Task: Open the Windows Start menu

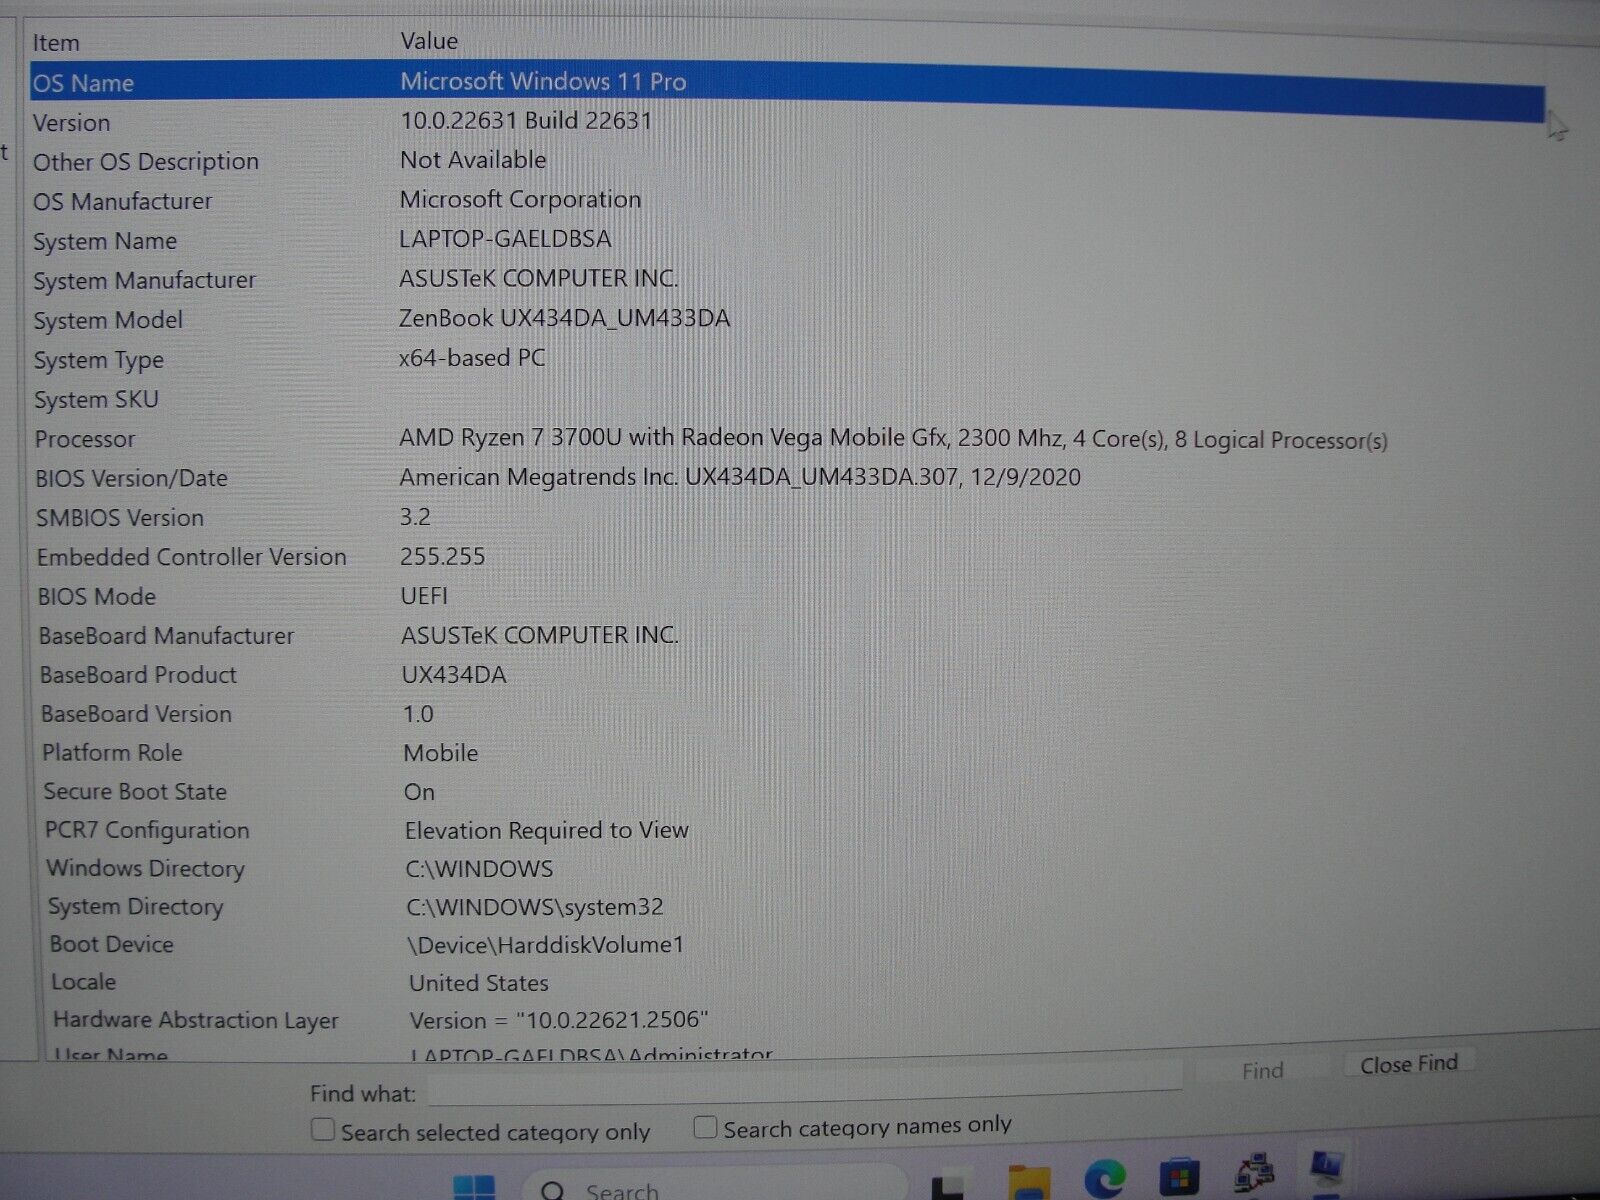Action: 474,1187
